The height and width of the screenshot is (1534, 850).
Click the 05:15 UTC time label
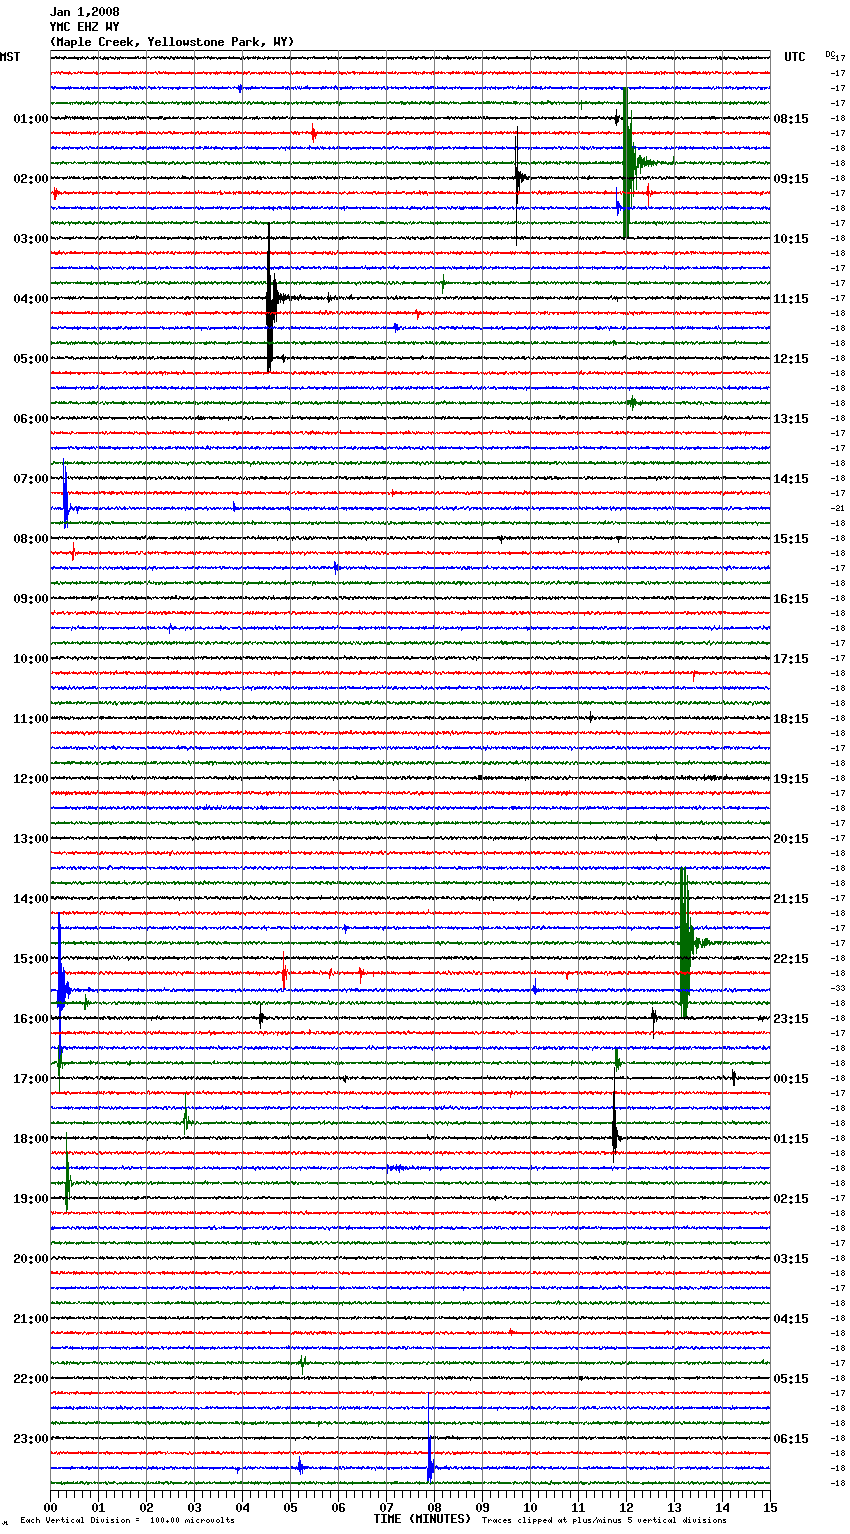791,1379
